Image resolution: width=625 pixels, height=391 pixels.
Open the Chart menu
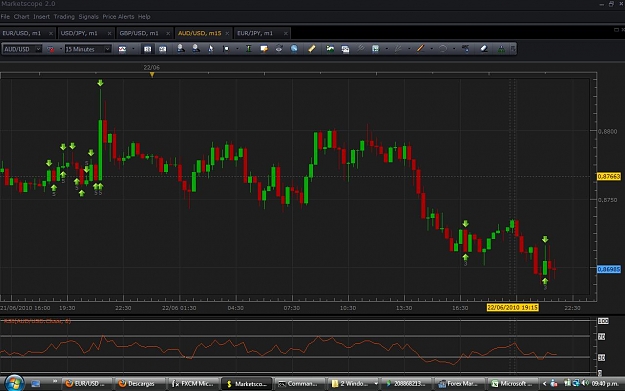(22, 17)
